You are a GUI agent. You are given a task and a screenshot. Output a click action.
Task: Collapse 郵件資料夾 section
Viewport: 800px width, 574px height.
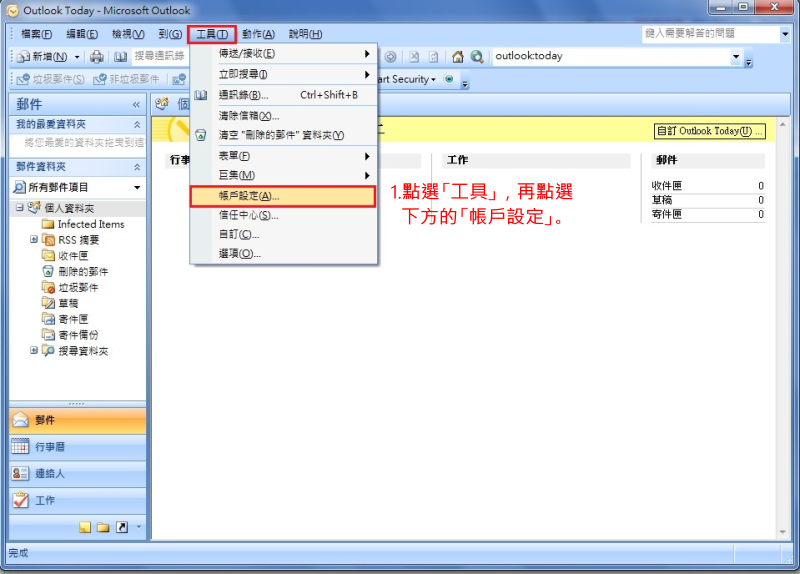(137, 167)
